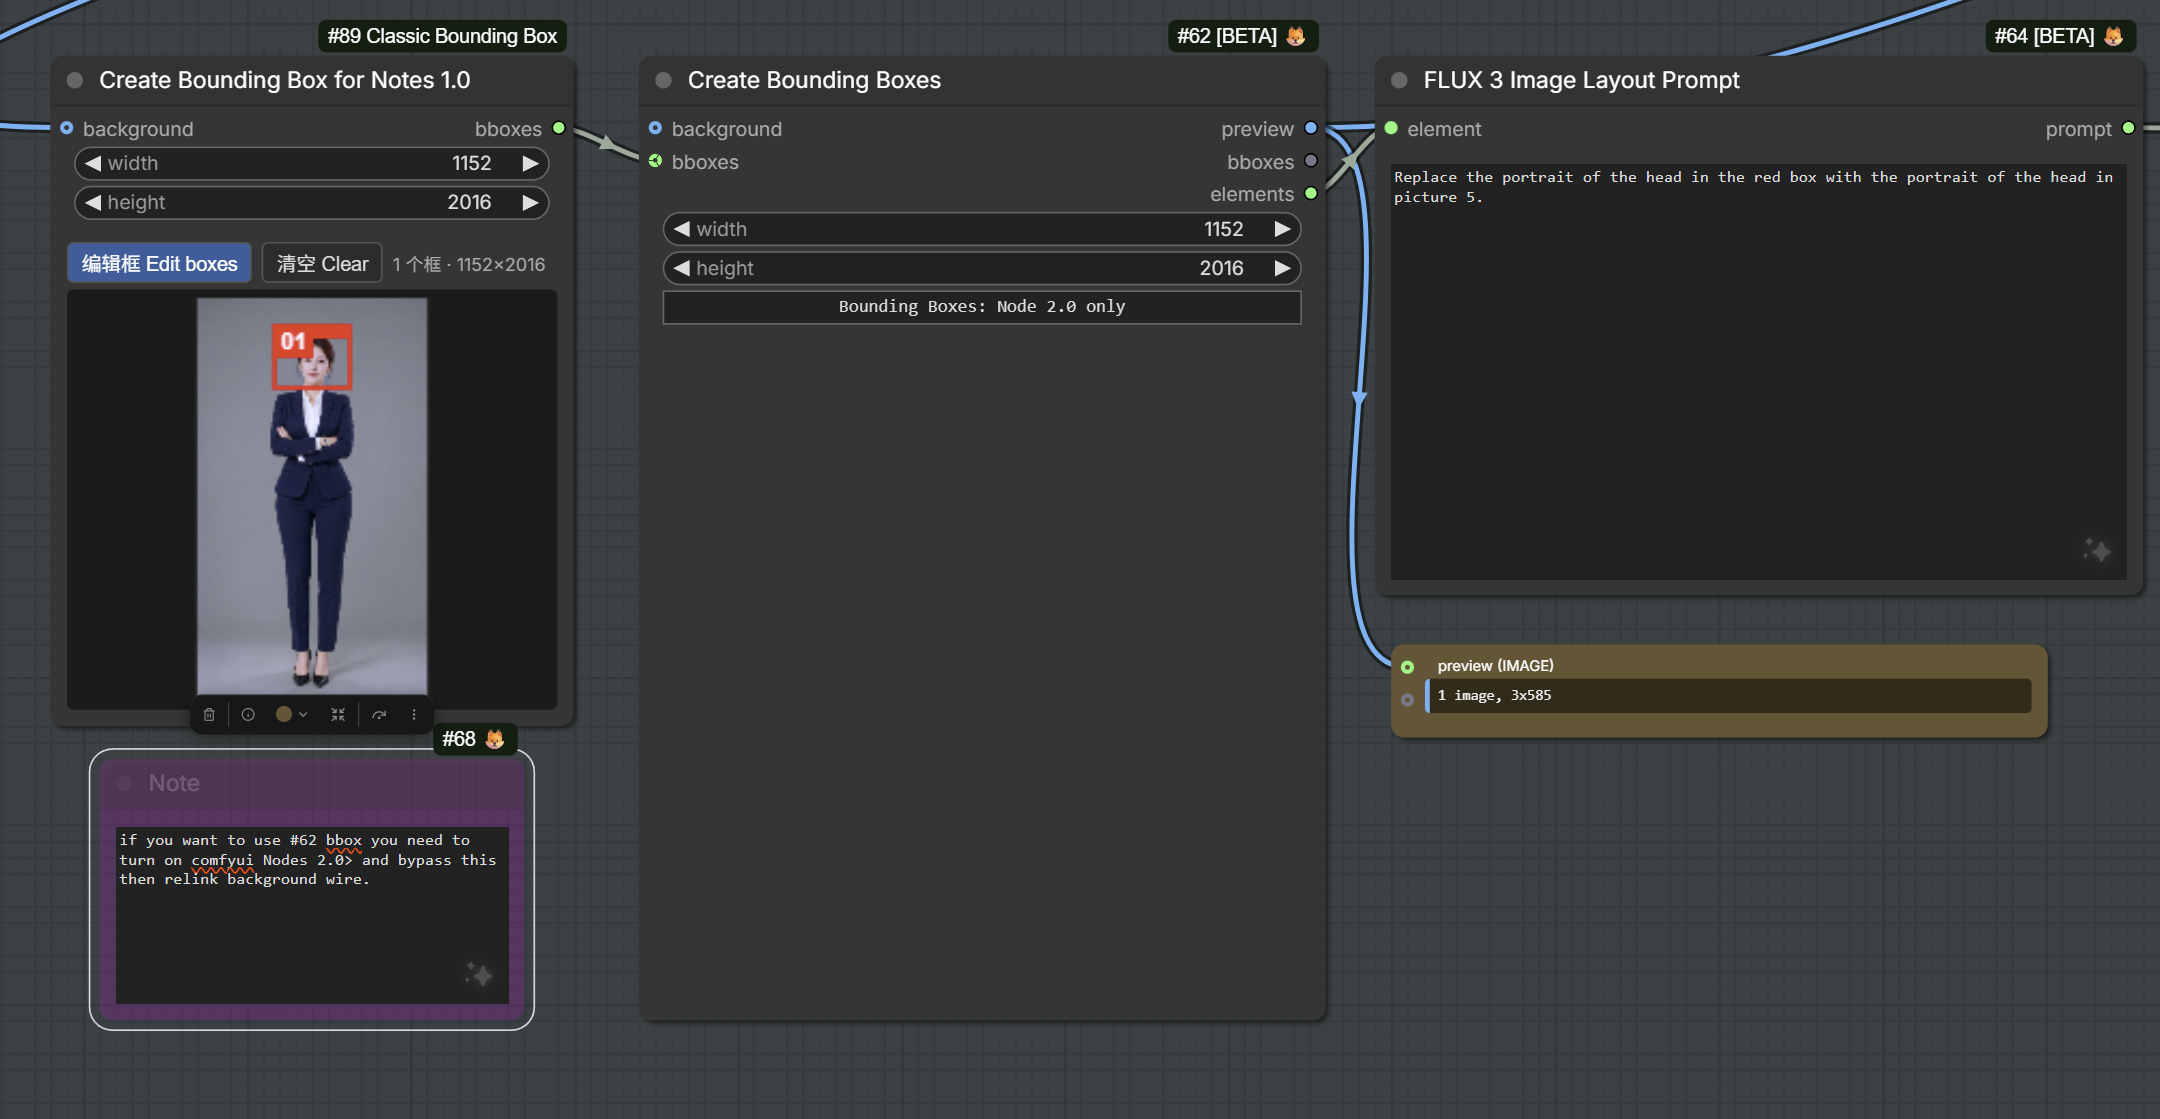
Task: Open node info from selection toolbar
Action: pos(248,714)
